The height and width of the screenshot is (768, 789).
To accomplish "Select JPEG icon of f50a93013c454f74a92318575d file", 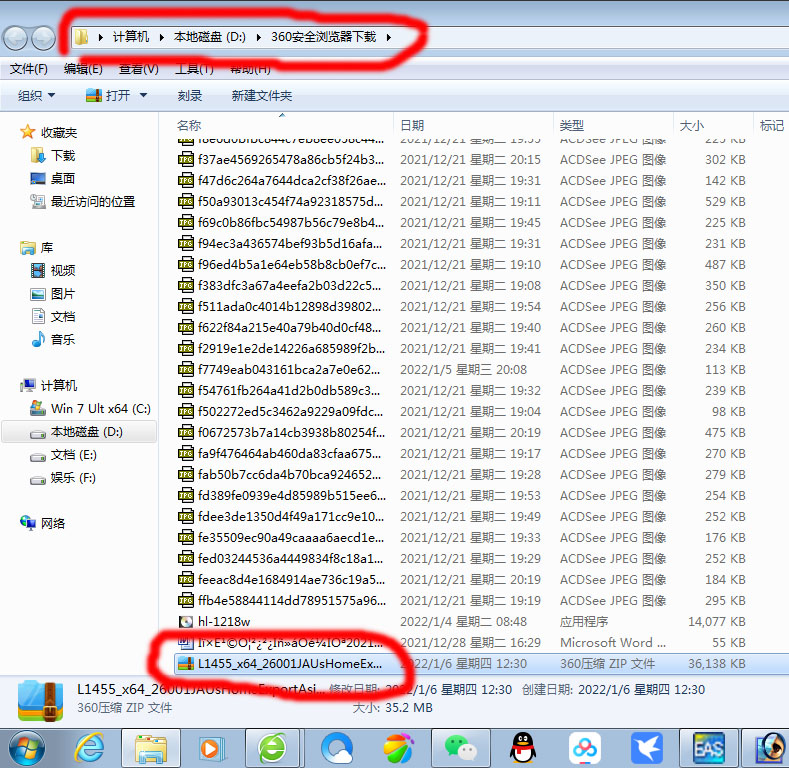I will [x=186, y=202].
